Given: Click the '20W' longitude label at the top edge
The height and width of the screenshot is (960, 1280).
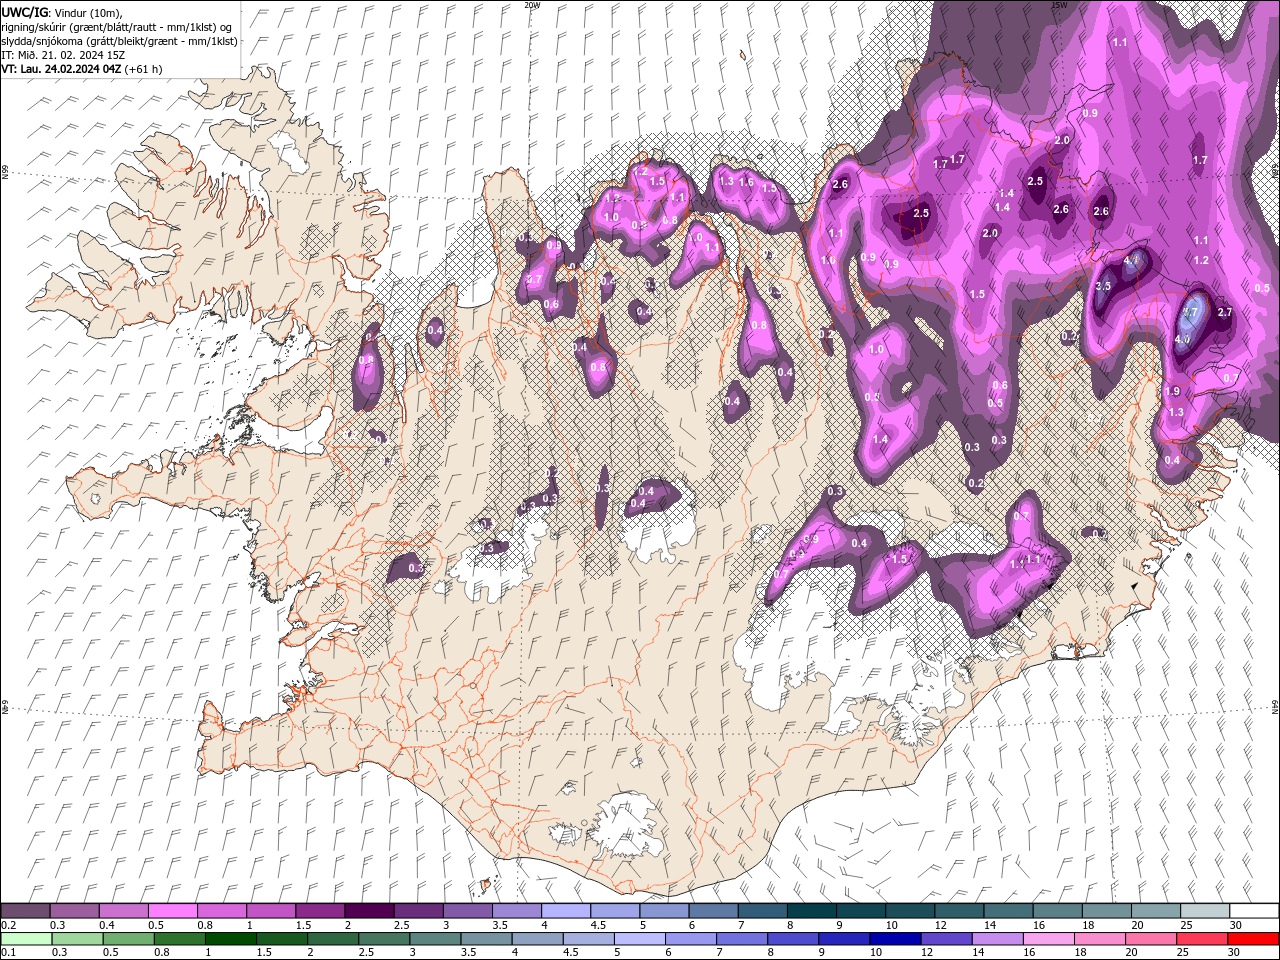Looking at the screenshot, I should 532,5.
